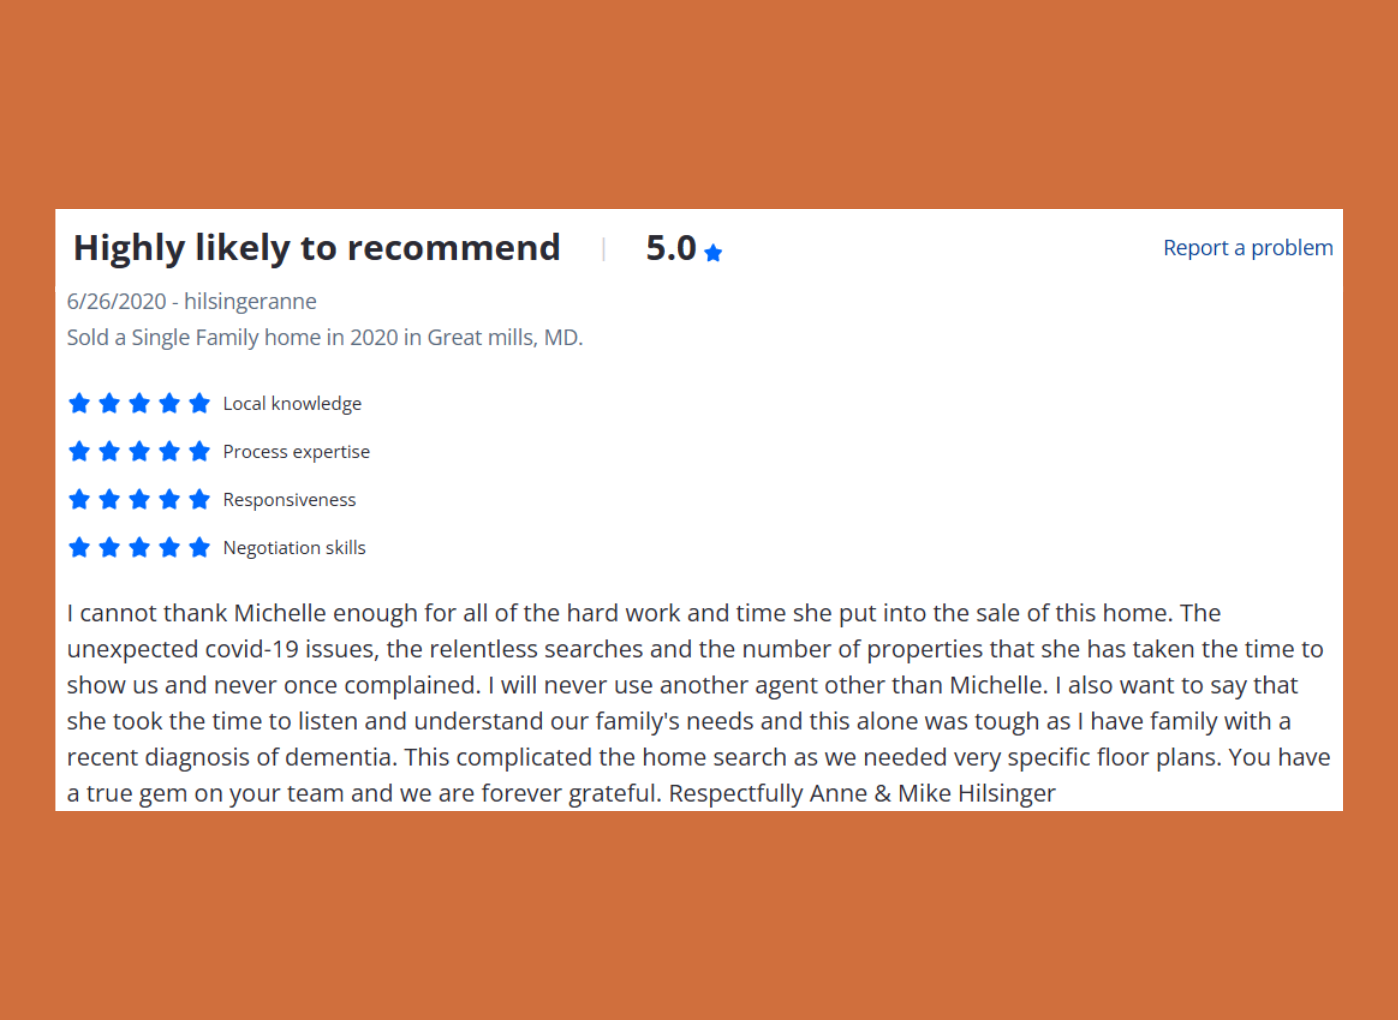Click the review paragraph thanking Michelle
The width and height of the screenshot is (1398, 1020).
(x=698, y=703)
